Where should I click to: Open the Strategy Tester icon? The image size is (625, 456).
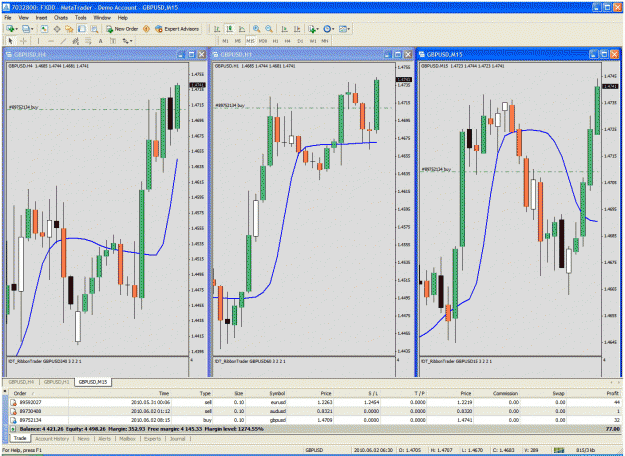click(x=94, y=29)
